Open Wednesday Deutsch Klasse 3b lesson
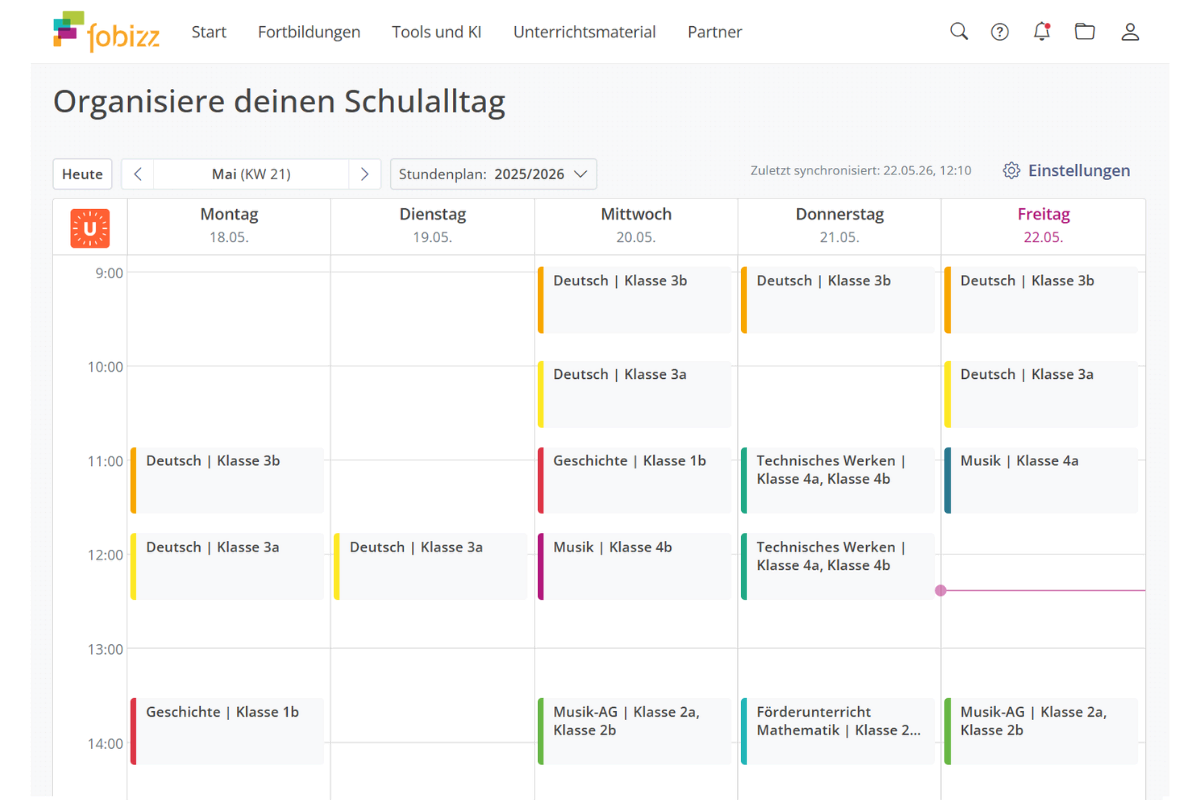Viewport: 1200px width, 800px height. click(x=634, y=300)
